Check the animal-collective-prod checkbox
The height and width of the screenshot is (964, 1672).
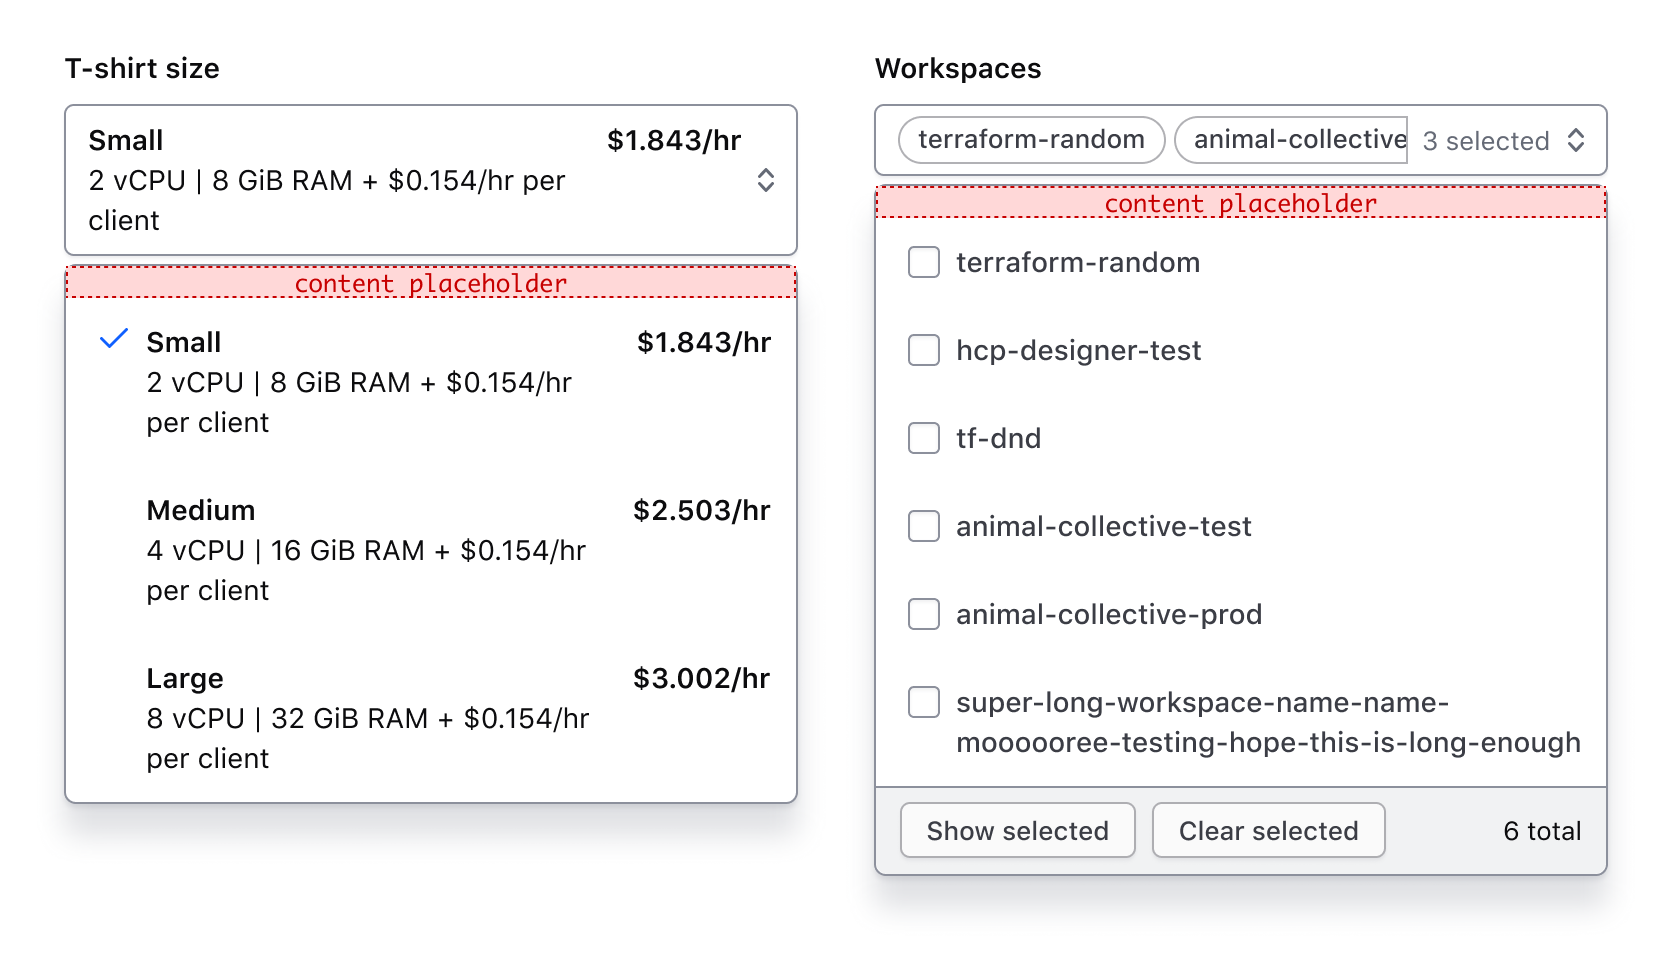[923, 614]
